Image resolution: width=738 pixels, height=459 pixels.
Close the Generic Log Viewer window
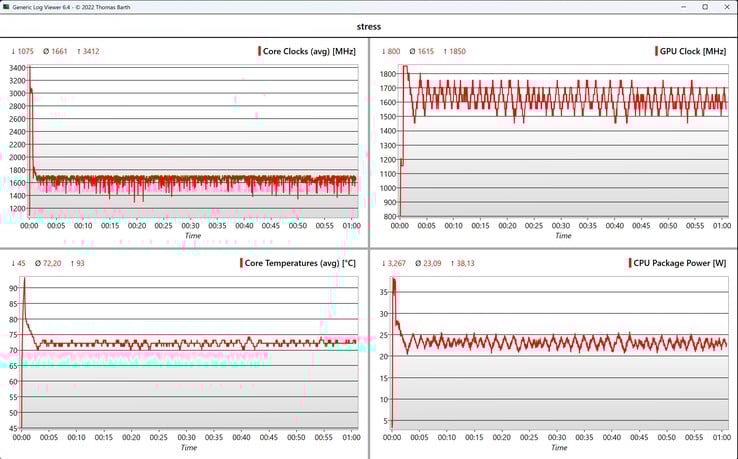point(728,6)
